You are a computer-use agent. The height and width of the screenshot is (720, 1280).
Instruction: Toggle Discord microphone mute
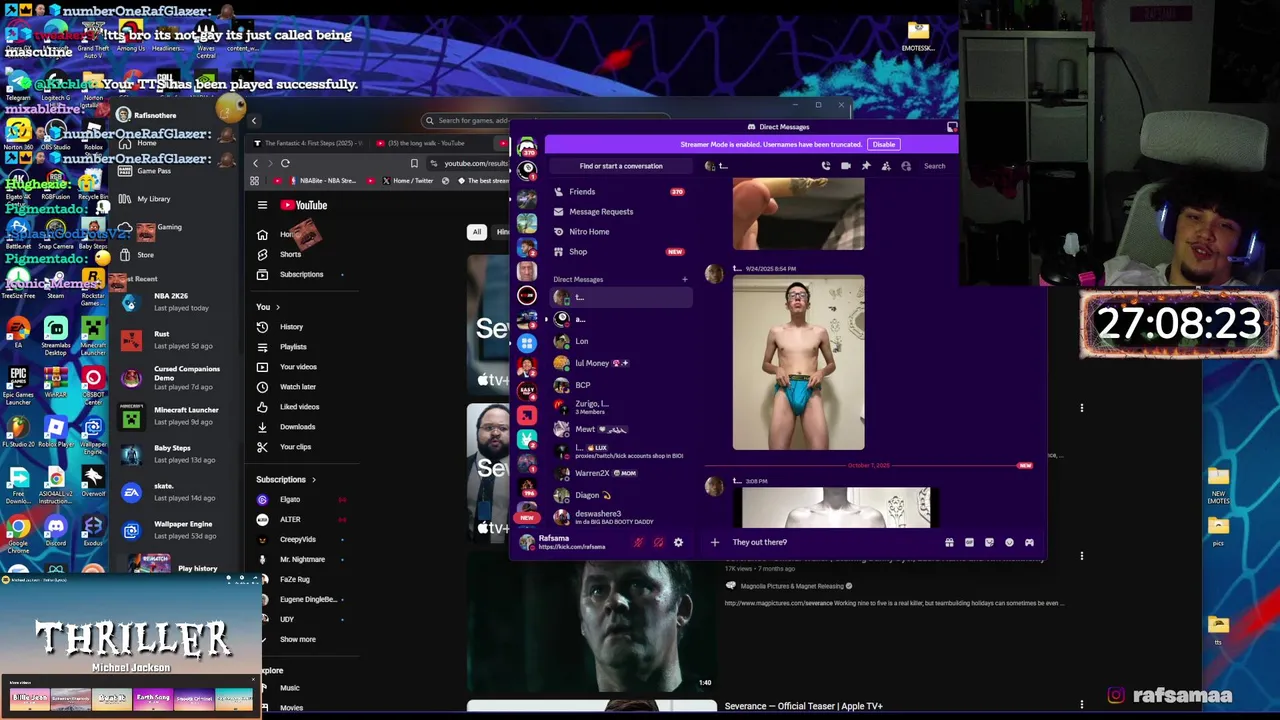(x=638, y=542)
